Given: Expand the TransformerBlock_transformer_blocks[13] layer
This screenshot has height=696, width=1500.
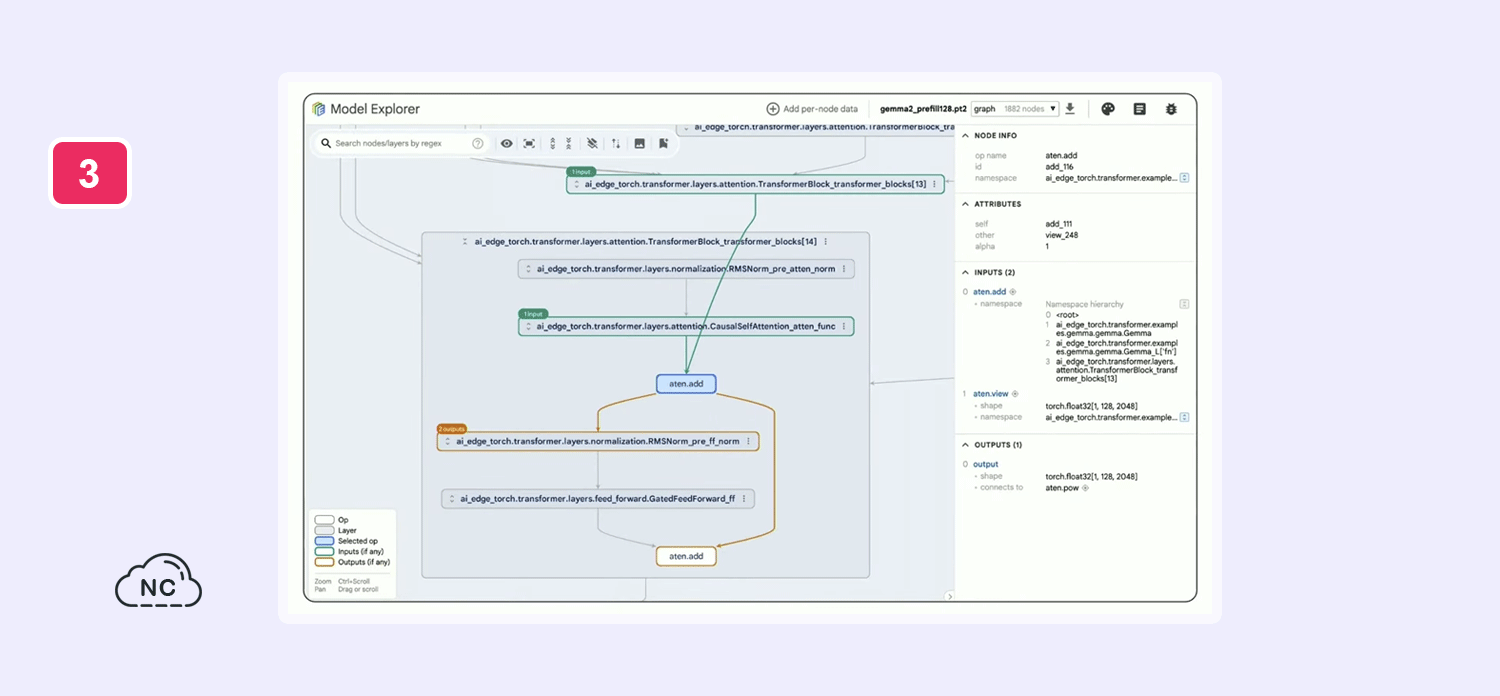Looking at the screenshot, I should coord(576,184).
